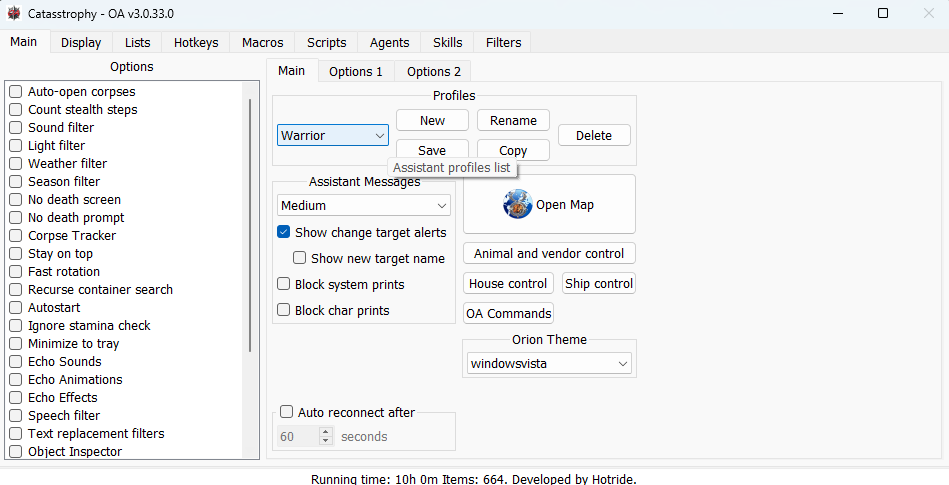Check the Corpse Tracker option

pyautogui.click(x=16, y=236)
